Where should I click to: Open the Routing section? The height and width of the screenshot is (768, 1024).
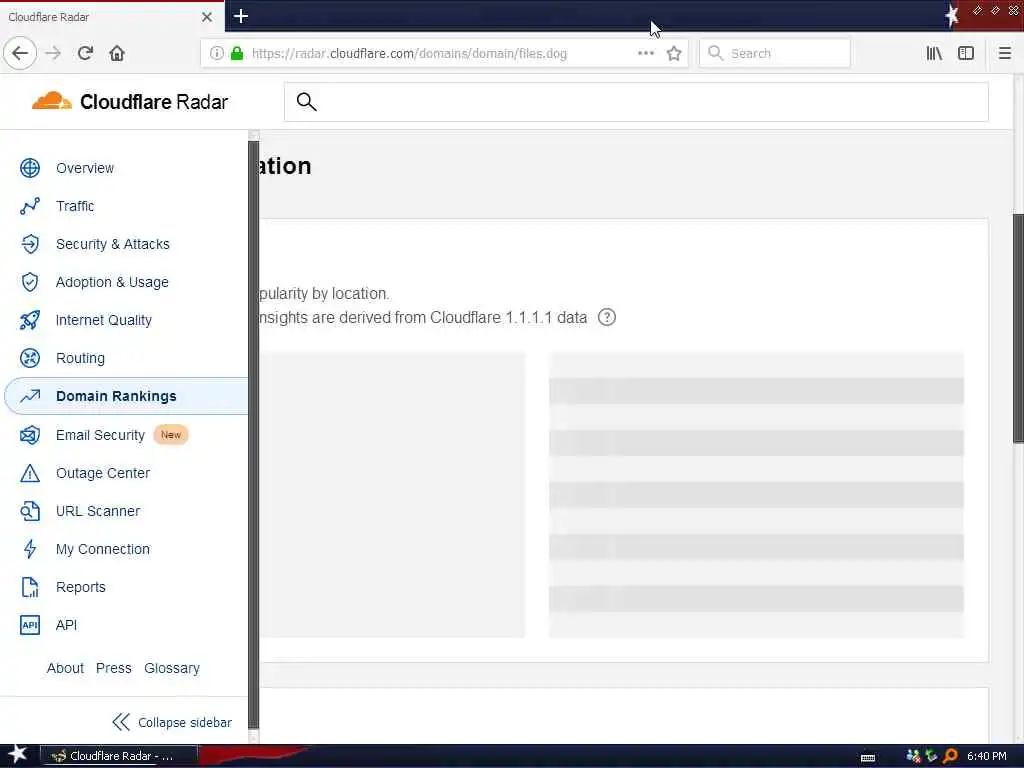coord(80,358)
